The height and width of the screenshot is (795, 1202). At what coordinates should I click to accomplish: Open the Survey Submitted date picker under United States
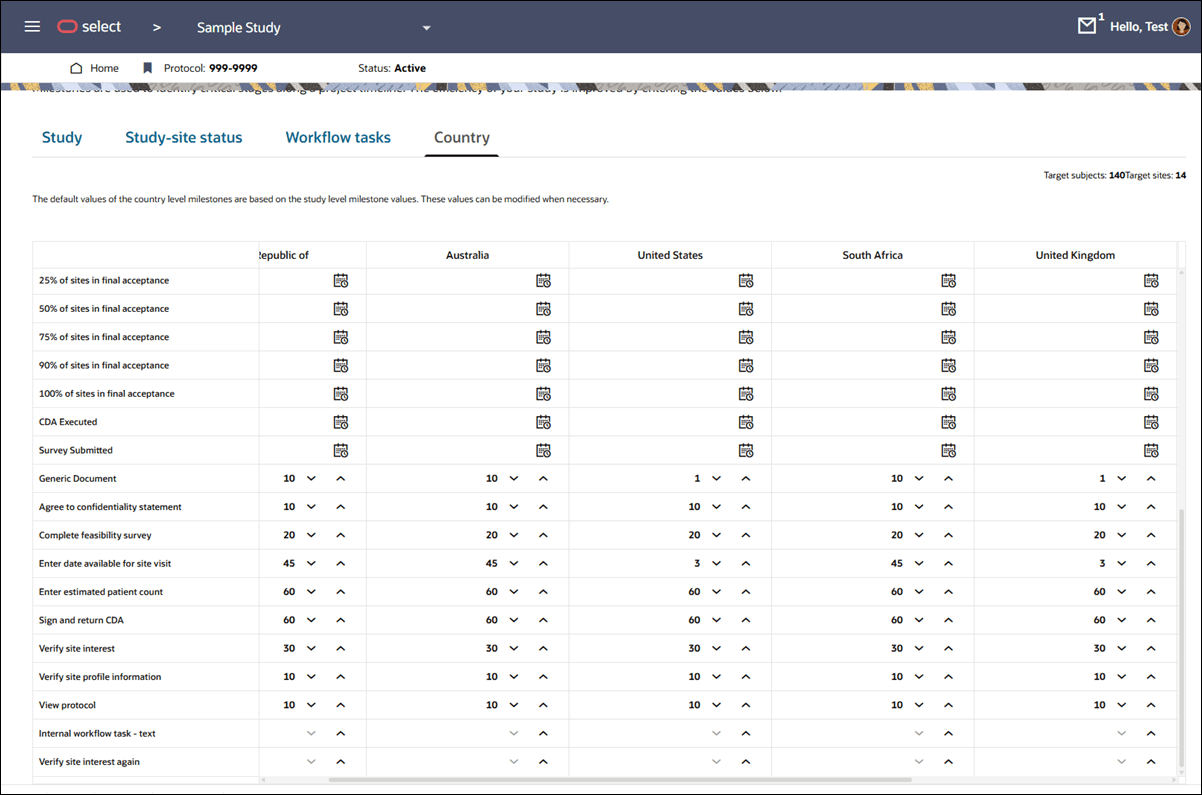[746, 450]
